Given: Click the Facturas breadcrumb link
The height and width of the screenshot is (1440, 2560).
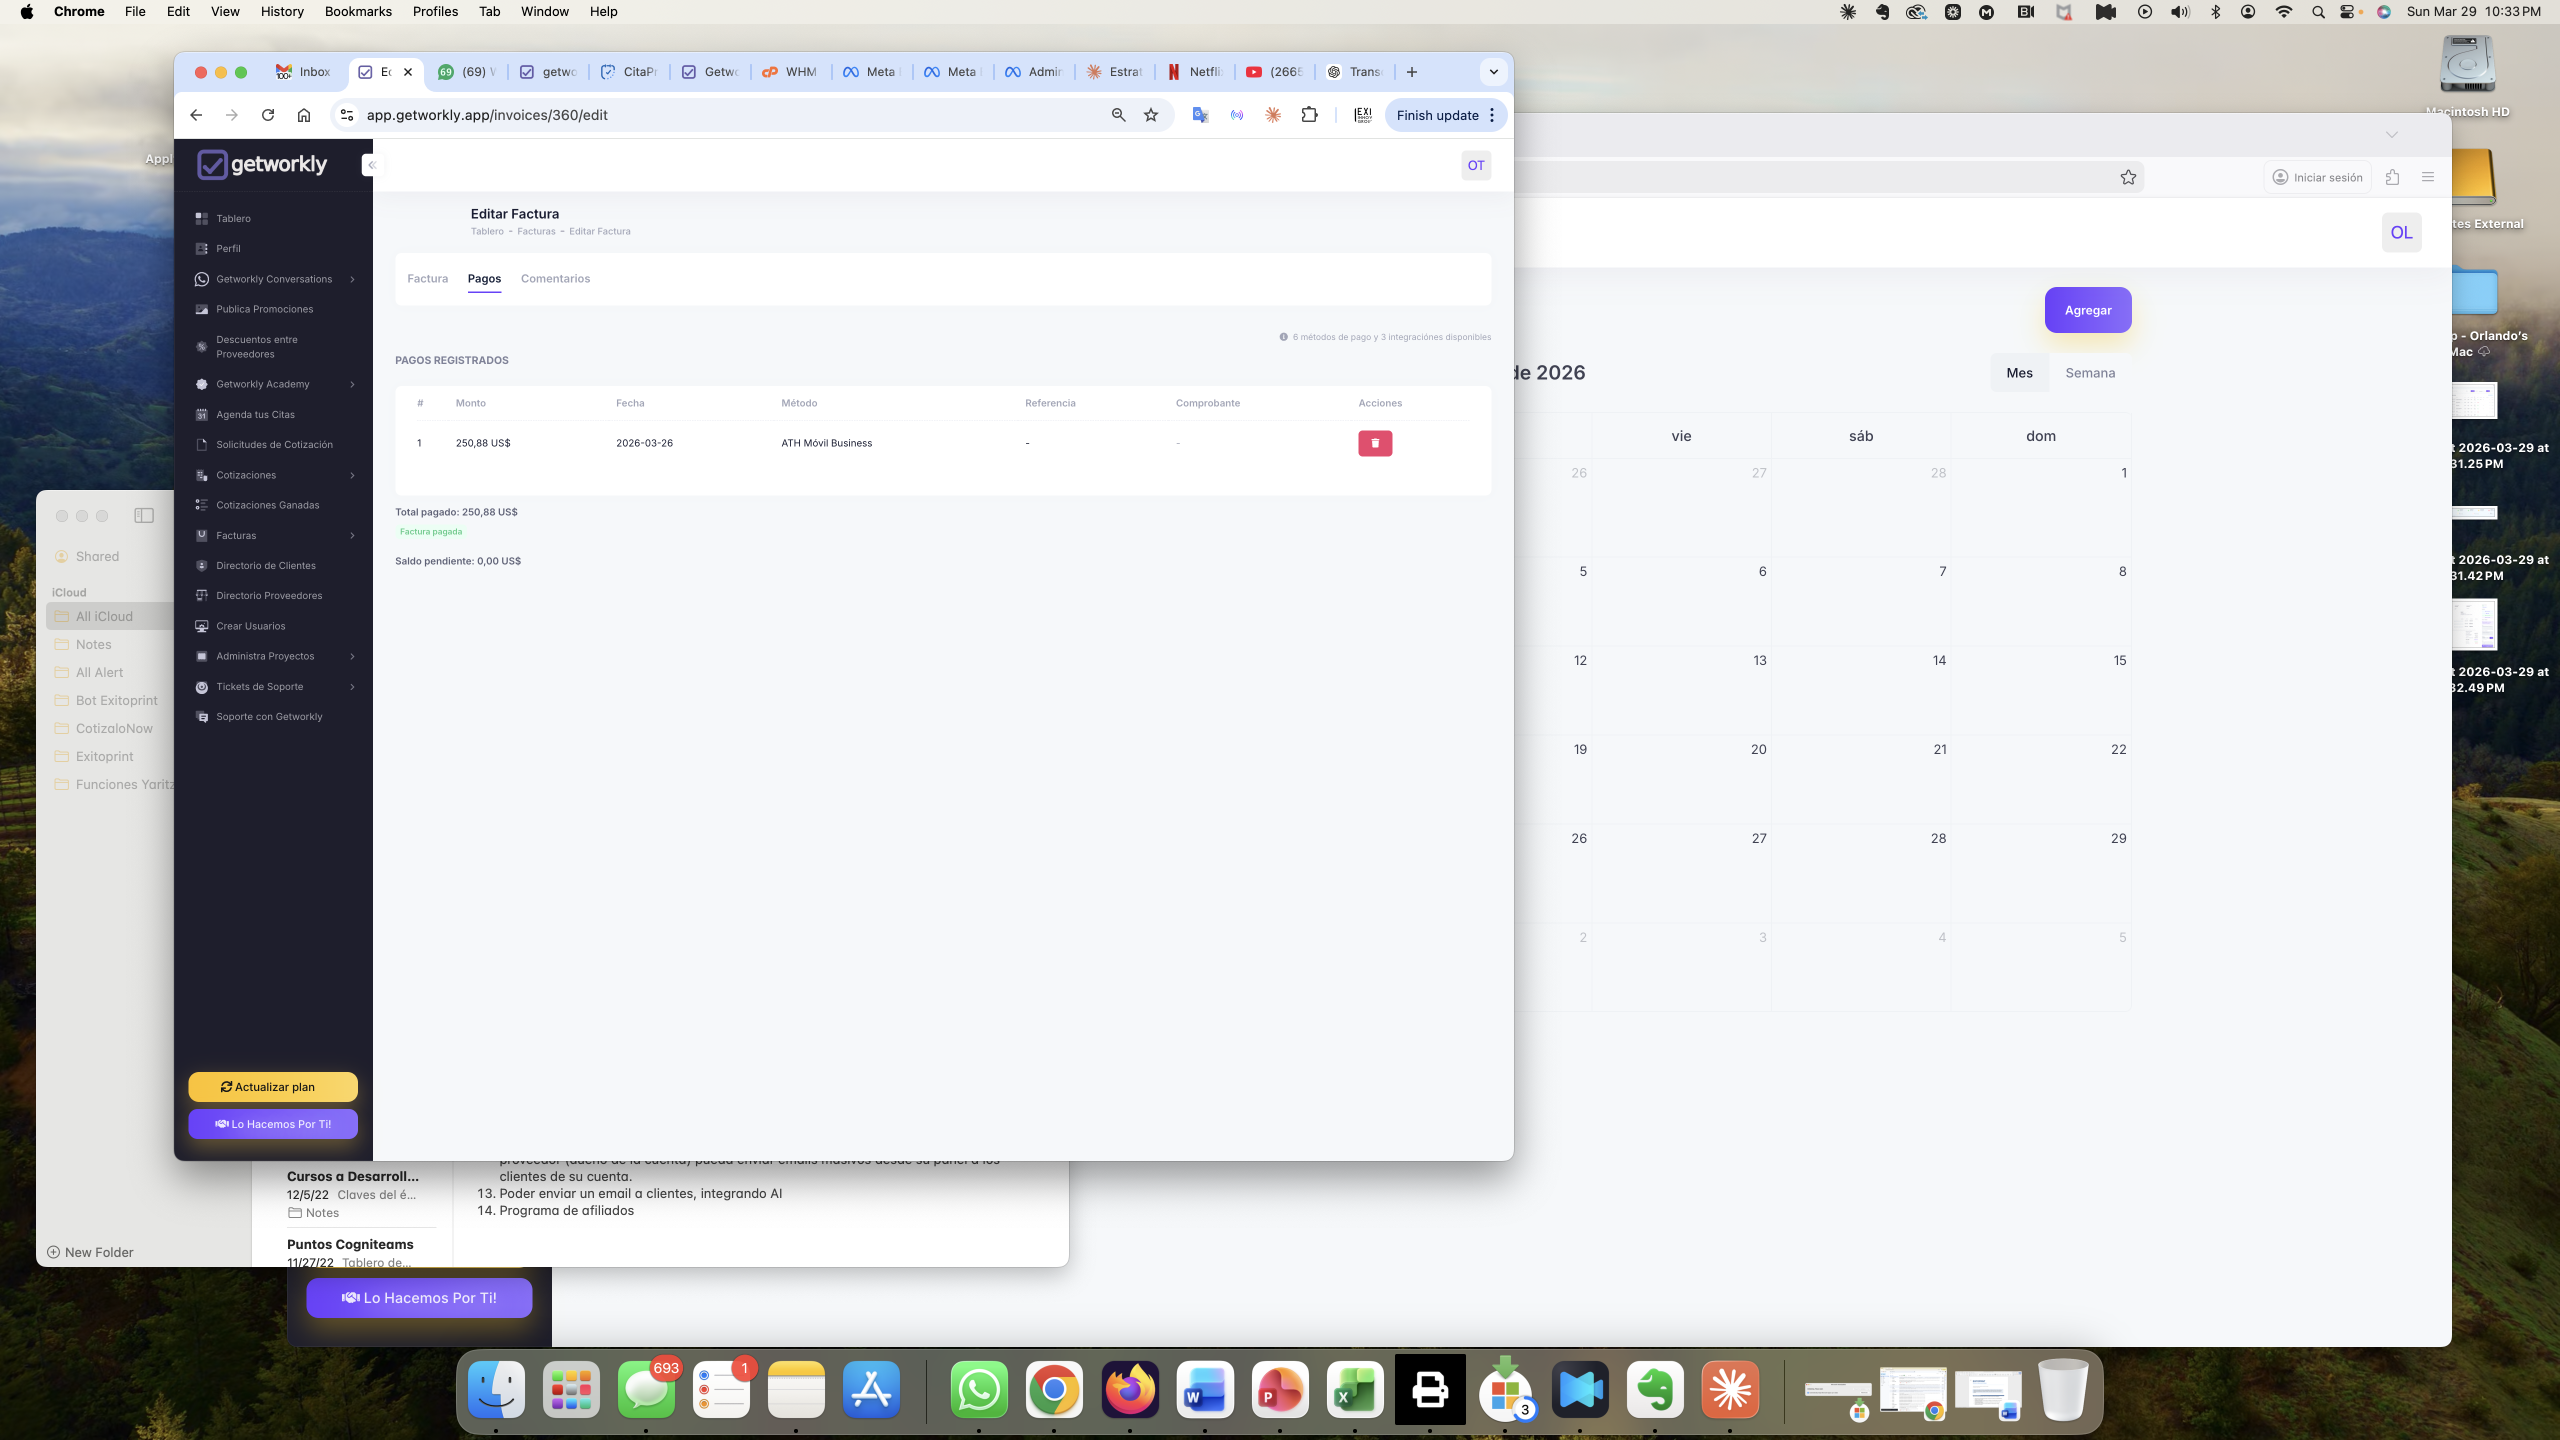Looking at the screenshot, I should click(x=536, y=231).
